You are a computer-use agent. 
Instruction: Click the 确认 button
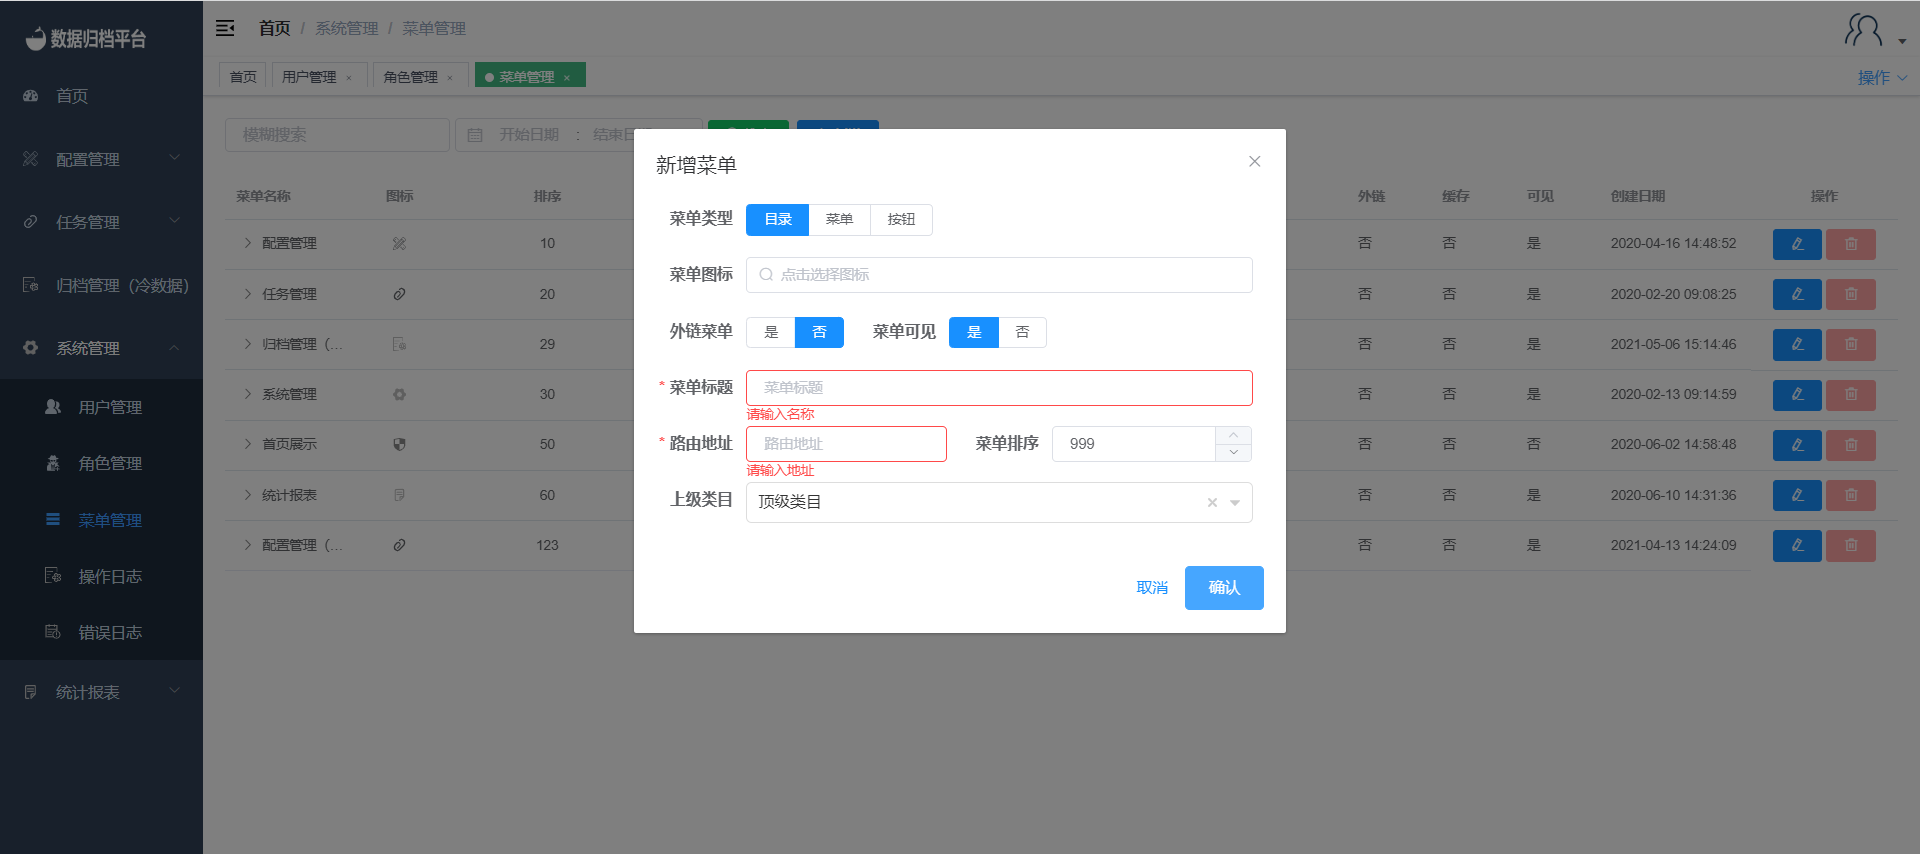[1224, 588]
